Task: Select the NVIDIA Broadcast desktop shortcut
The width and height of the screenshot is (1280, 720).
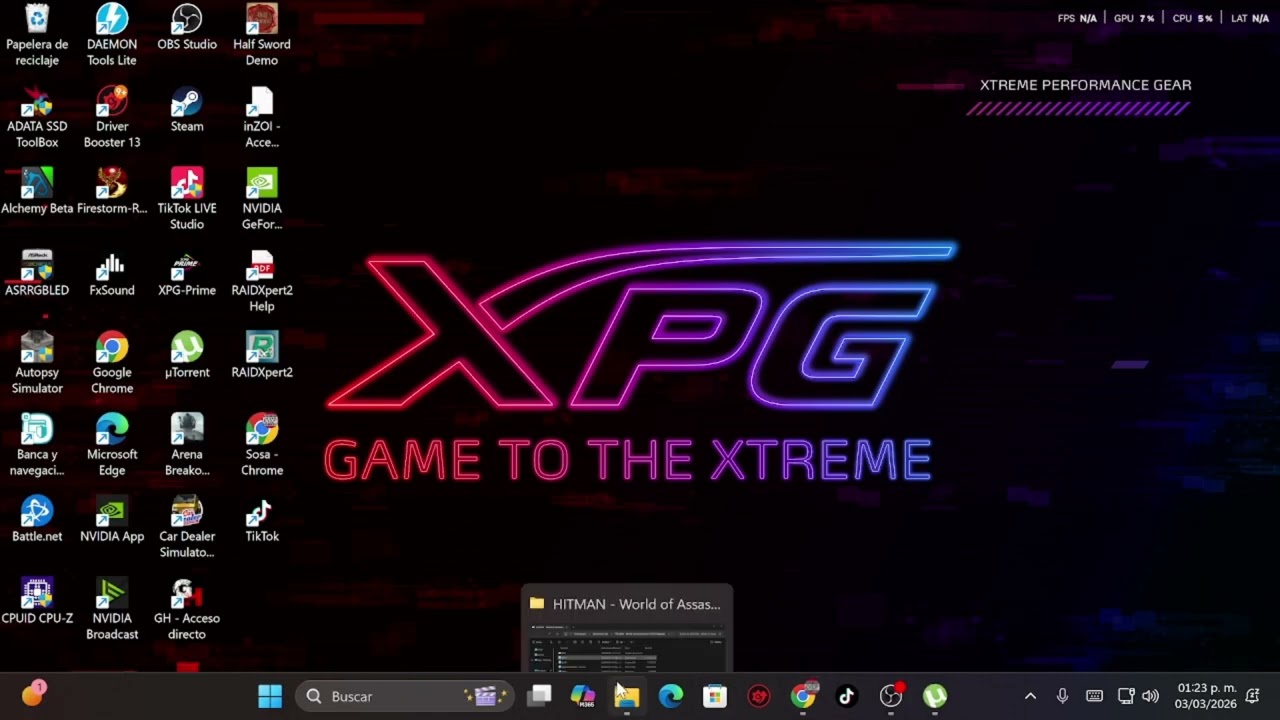Action: pos(112,609)
